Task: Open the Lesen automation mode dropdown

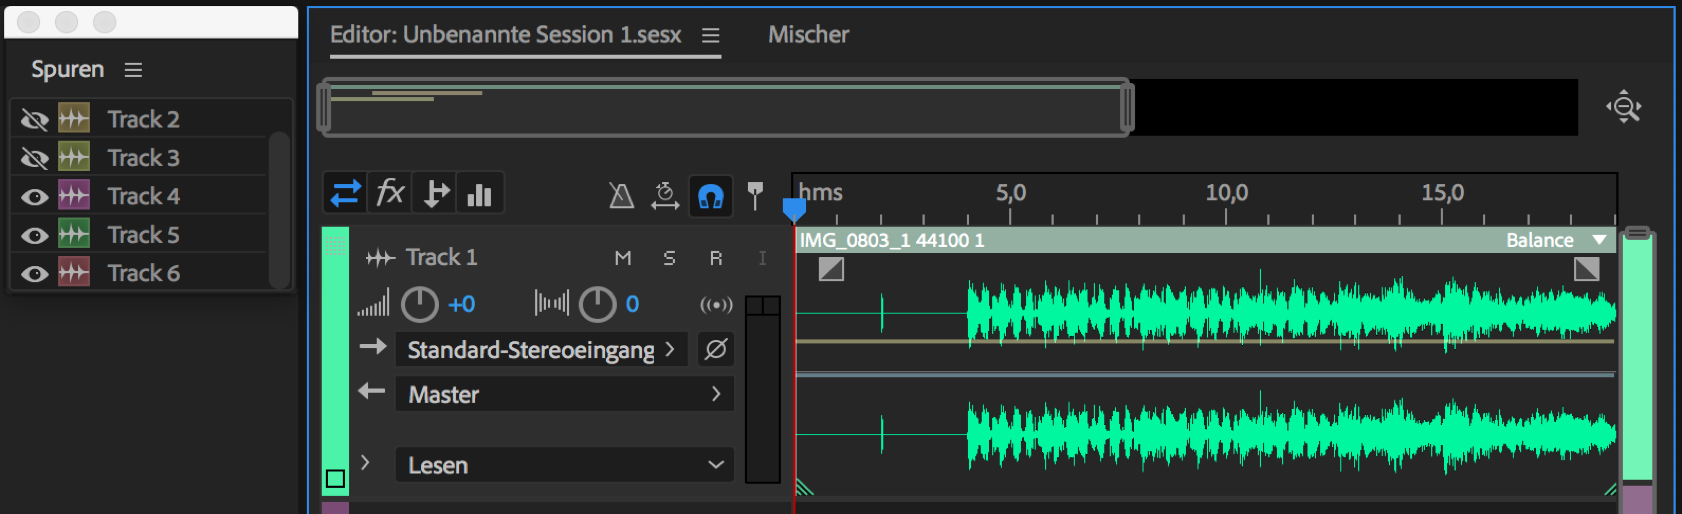Action: [564, 465]
